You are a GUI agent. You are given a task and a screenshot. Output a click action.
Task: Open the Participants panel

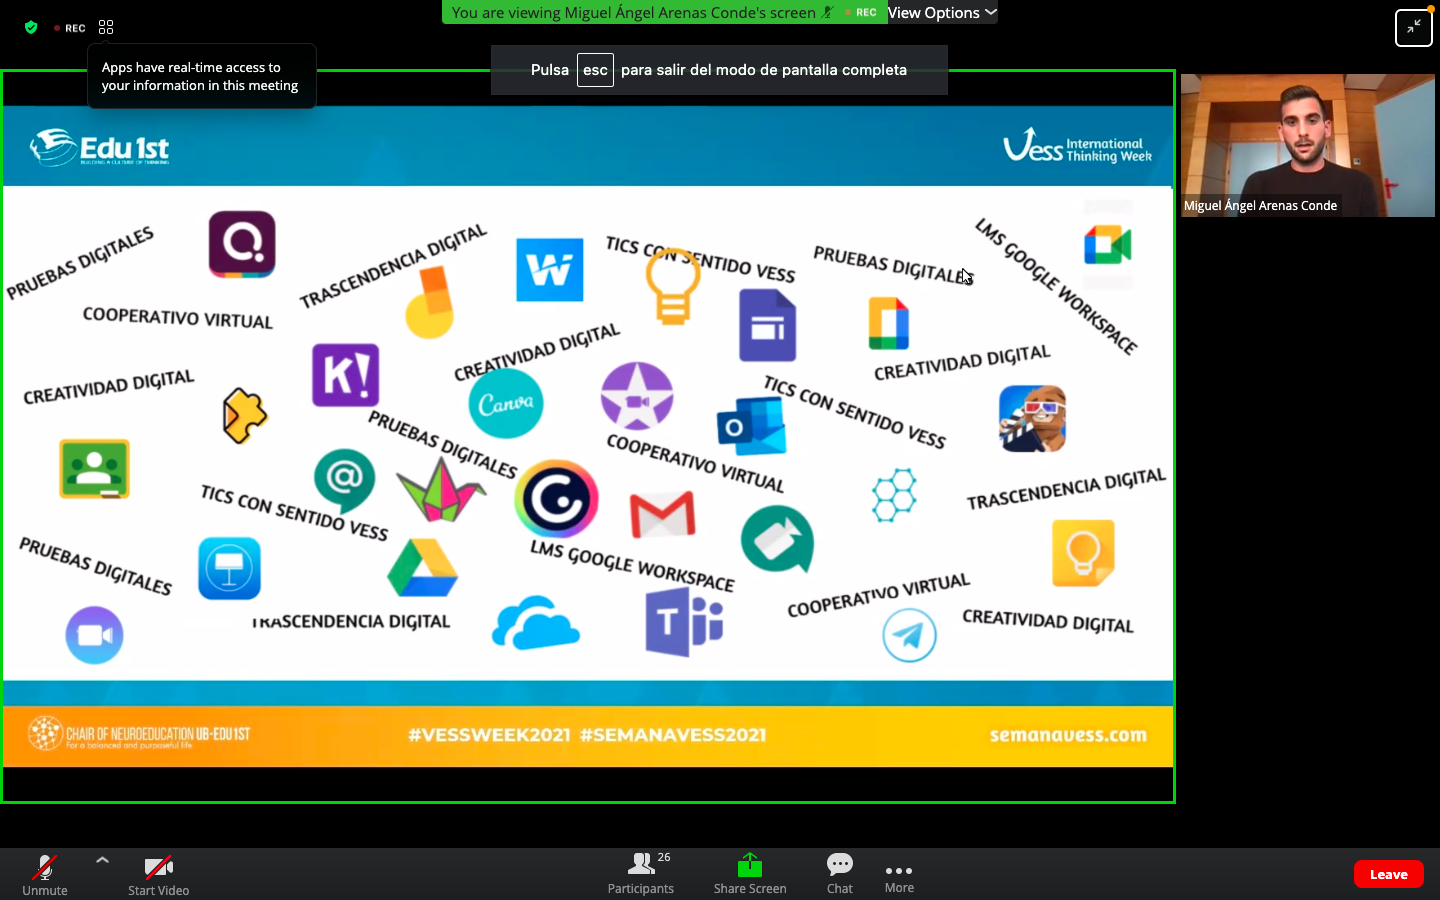(x=640, y=873)
